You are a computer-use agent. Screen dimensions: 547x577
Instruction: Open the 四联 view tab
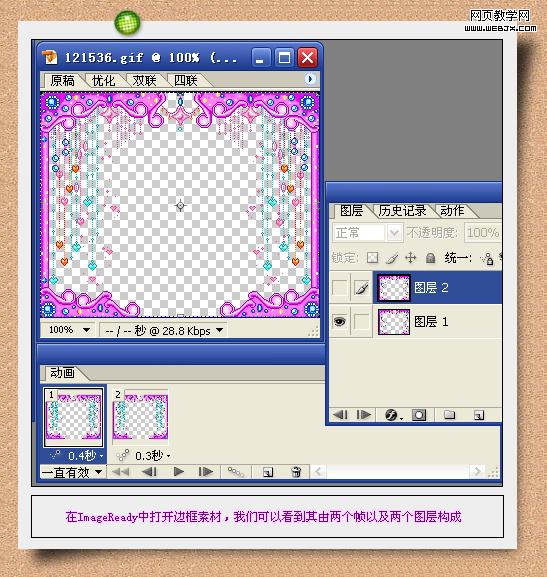[186, 81]
